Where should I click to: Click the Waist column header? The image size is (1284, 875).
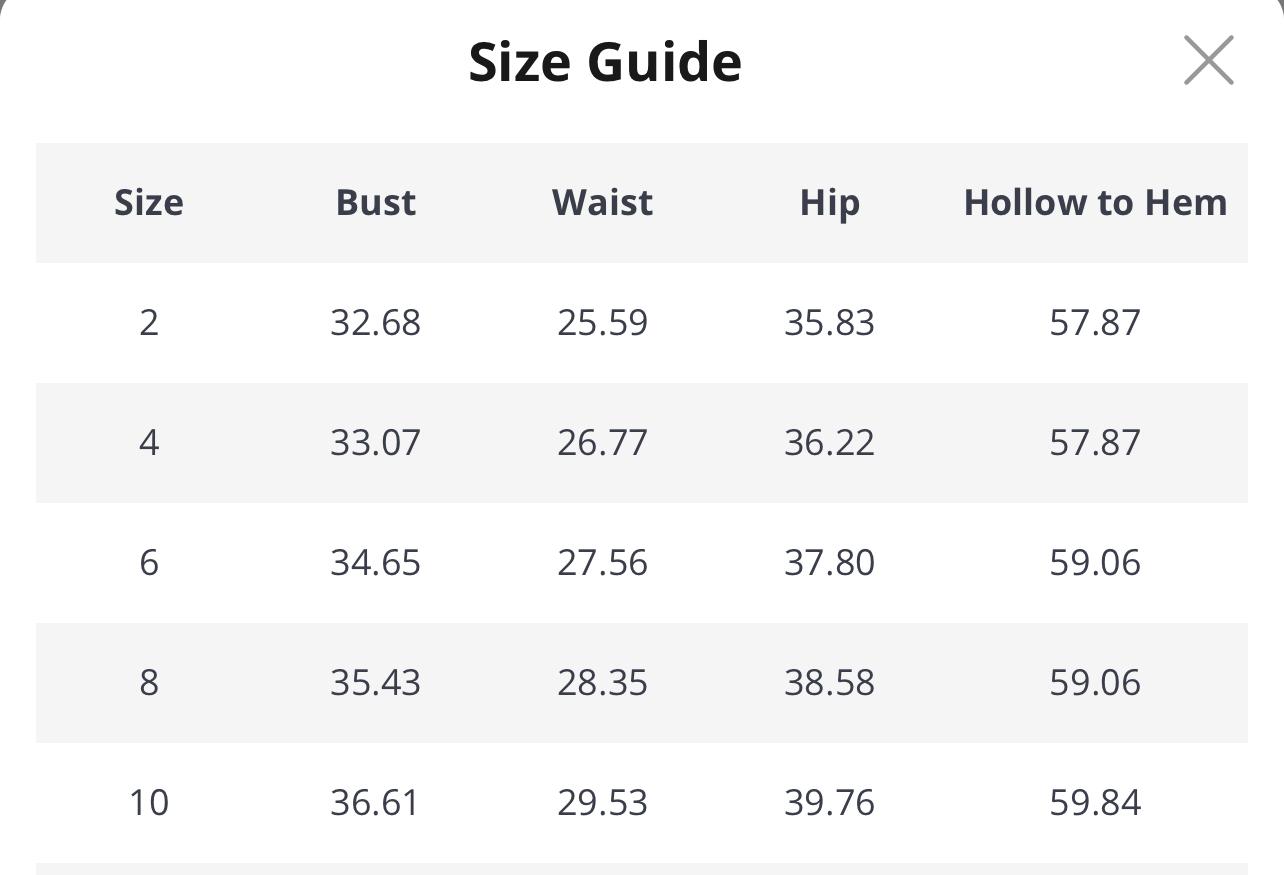click(602, 203)
